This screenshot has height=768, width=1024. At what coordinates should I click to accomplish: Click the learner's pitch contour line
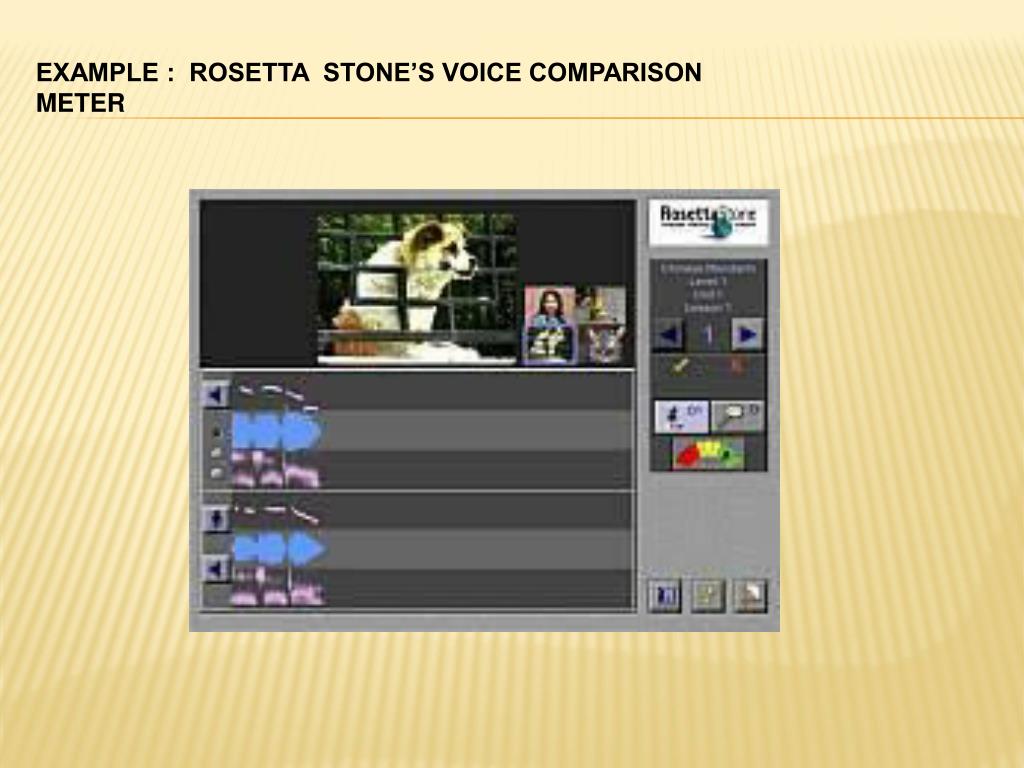[x=276, y=514]
